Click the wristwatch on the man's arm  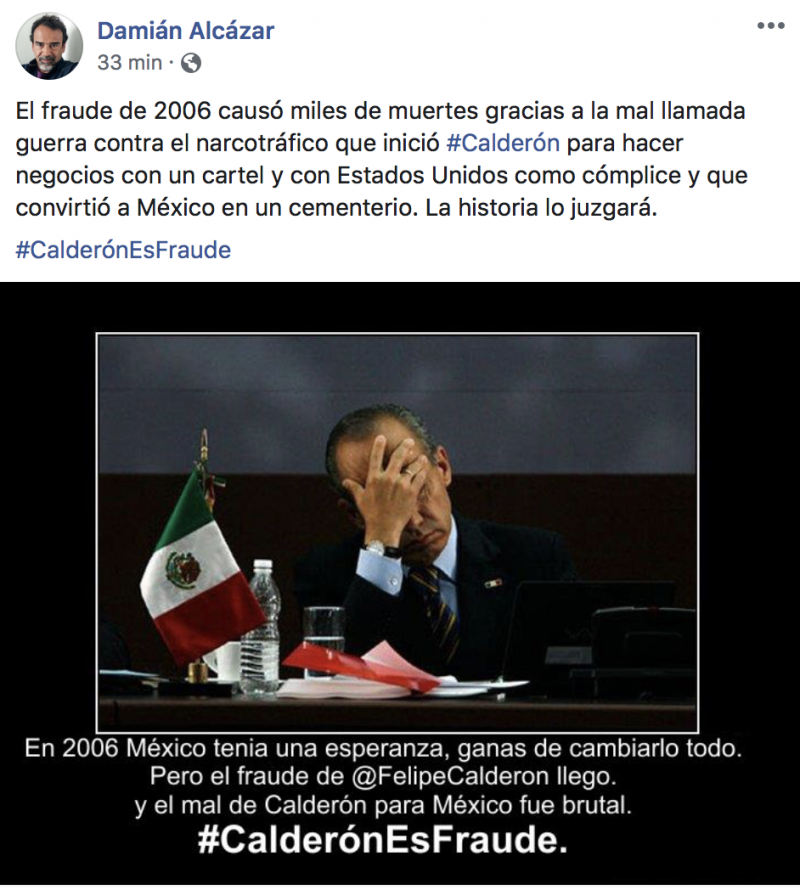[382, 549]
